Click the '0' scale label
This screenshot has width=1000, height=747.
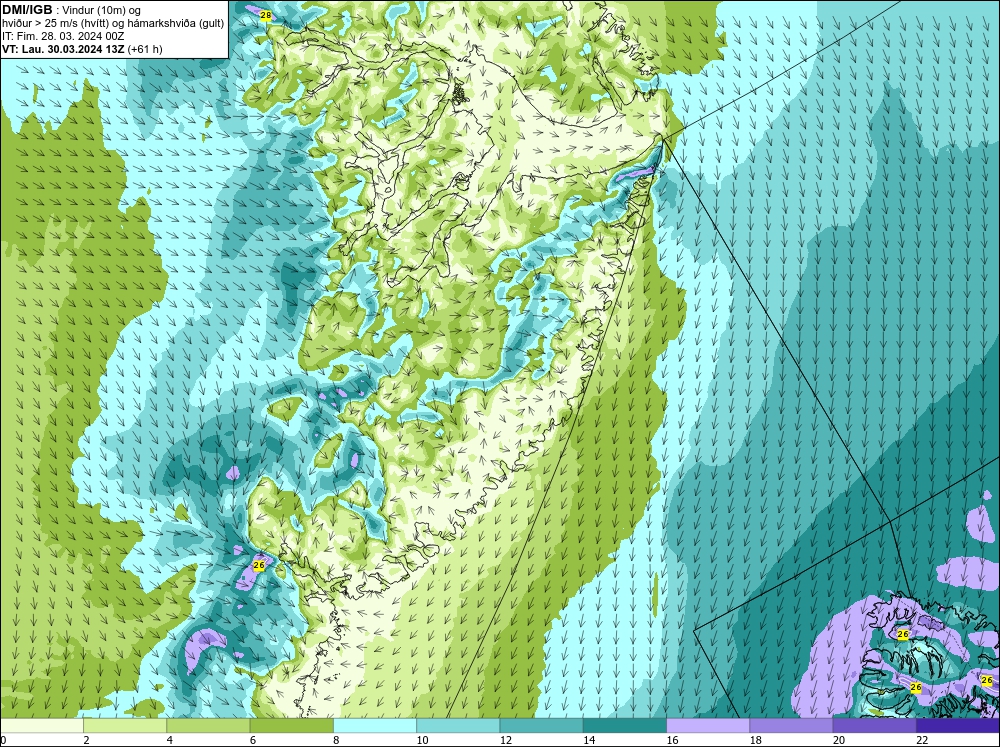[x=3, y=740]
